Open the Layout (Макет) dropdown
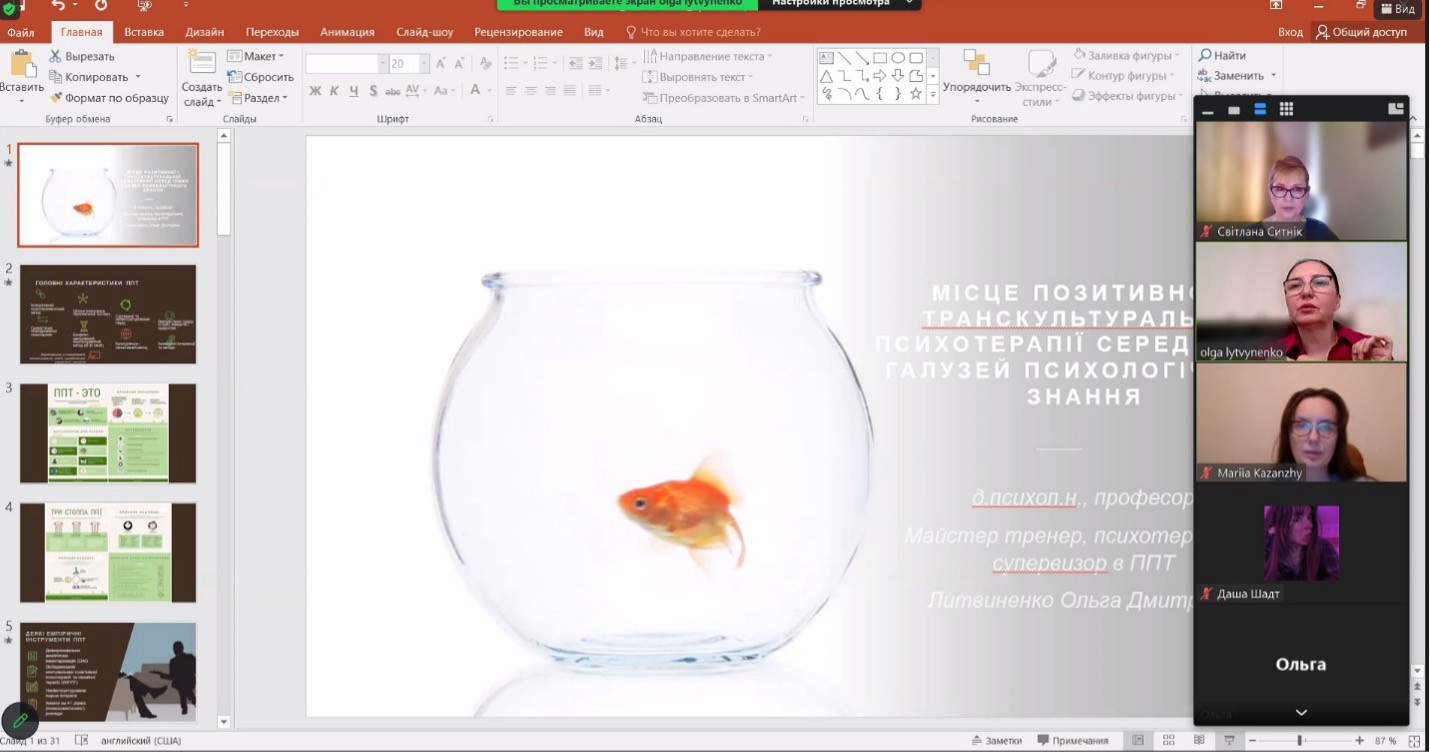Image resolution: width=1430 pixels, height=754 pixels. pos(257,56)
